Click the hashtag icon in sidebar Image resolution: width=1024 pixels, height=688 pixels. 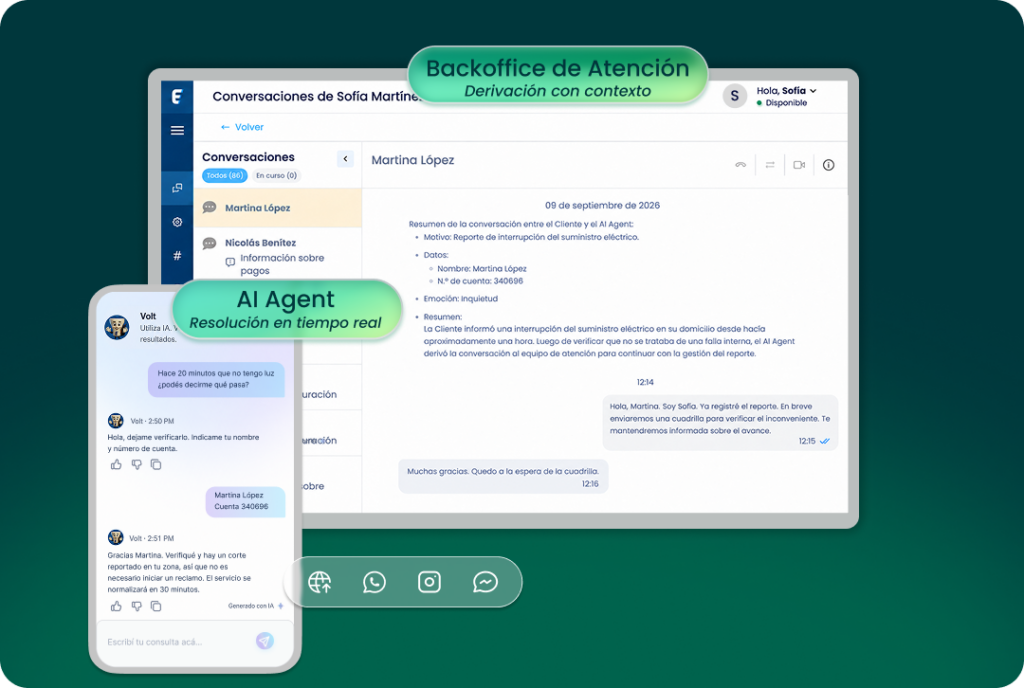point(177,255)
